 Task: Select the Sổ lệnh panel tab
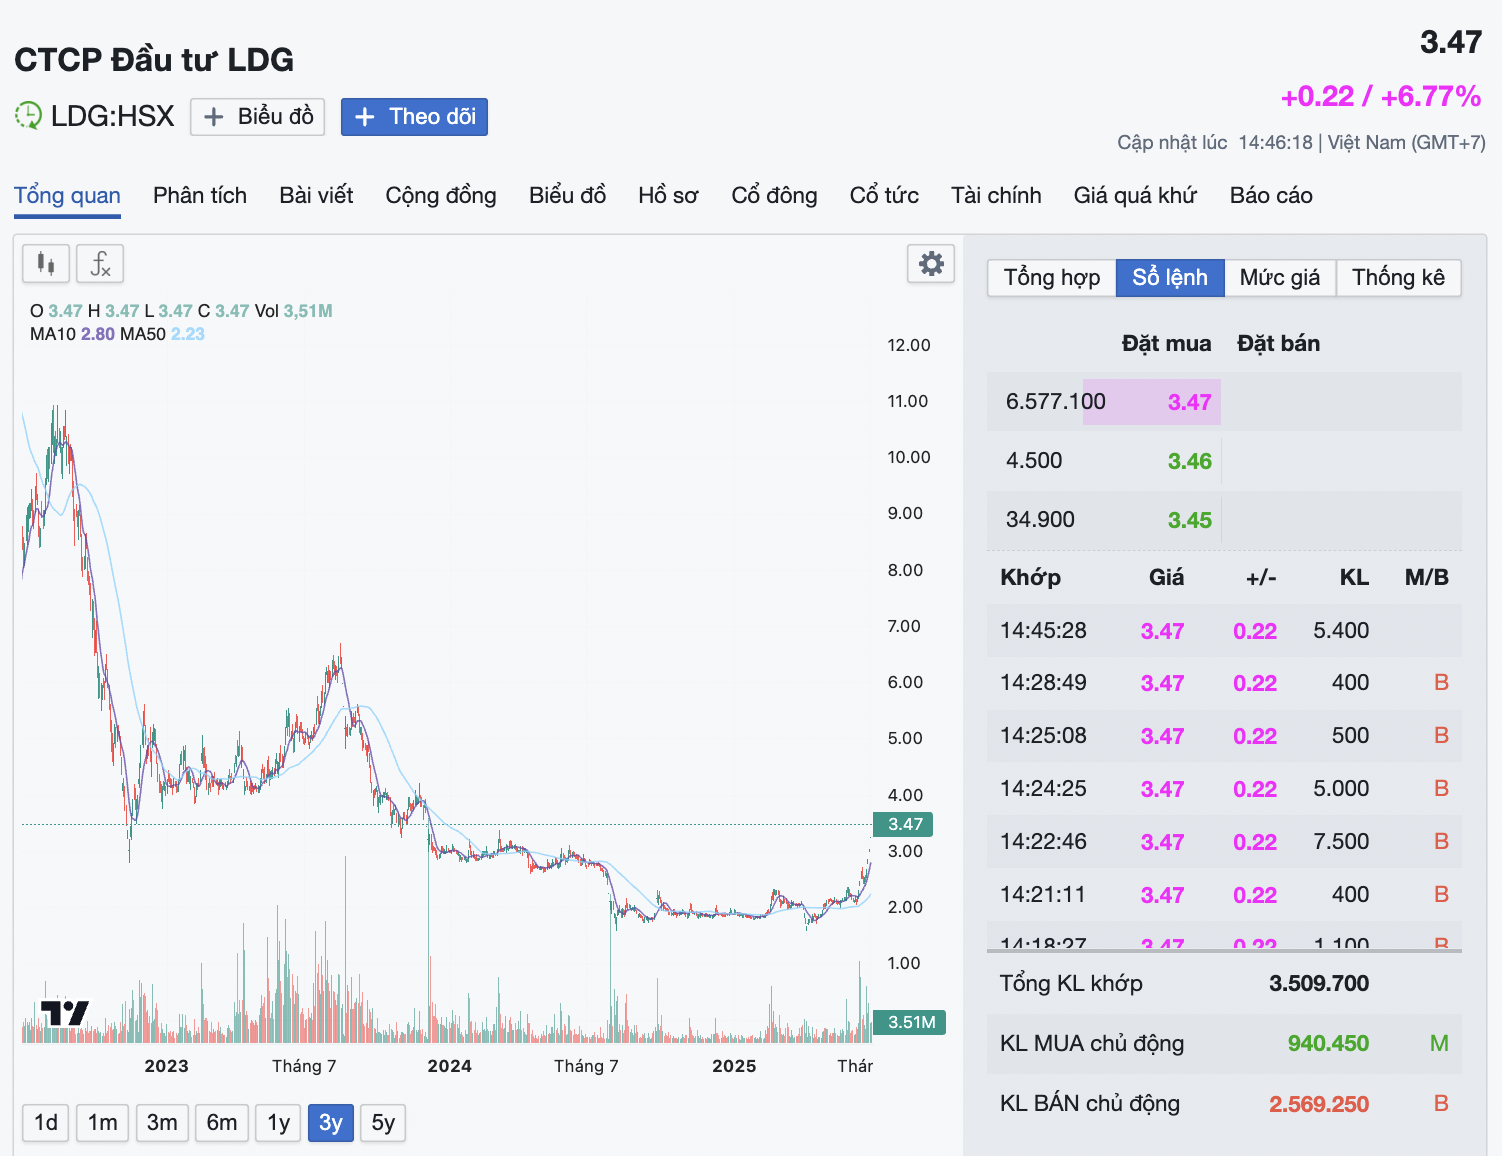point(1170,278)
